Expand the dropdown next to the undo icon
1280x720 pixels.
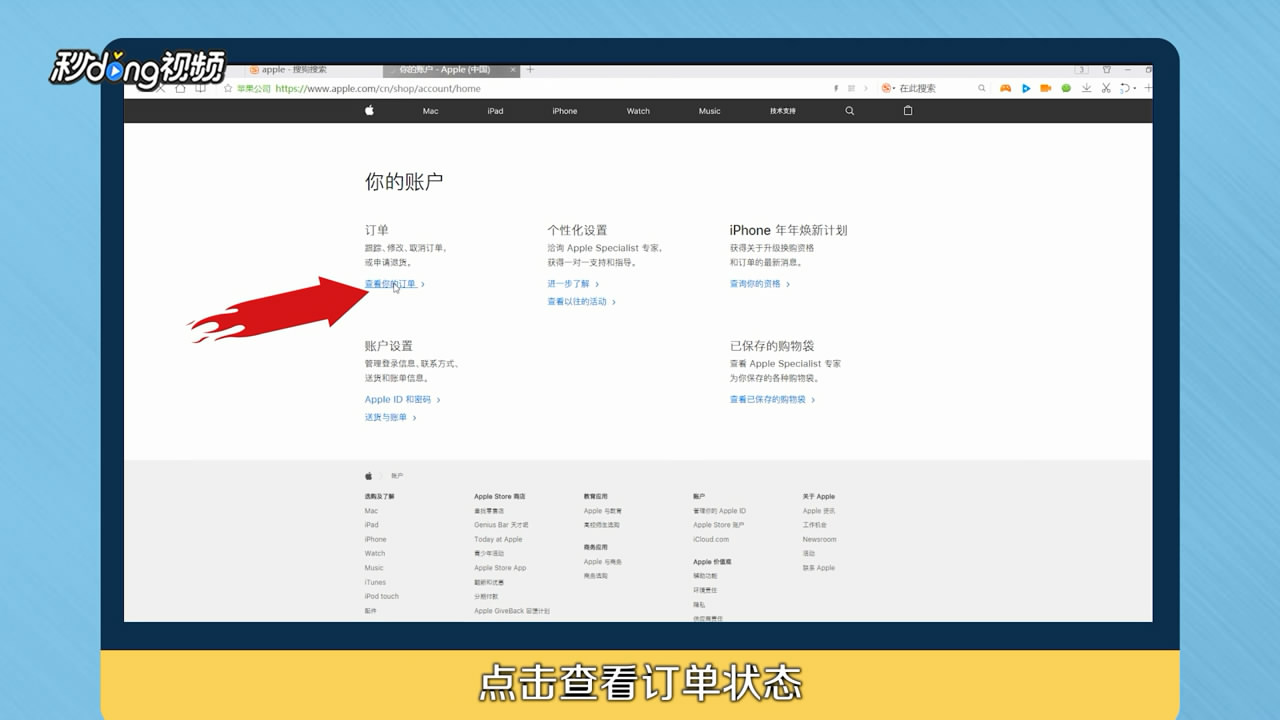point(1135,88)
